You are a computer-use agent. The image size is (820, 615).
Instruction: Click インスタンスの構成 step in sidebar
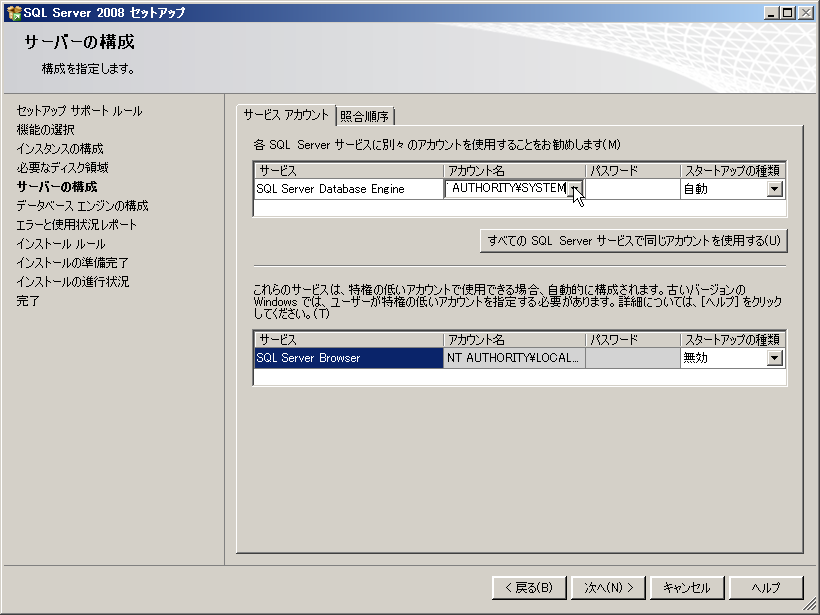pyautogui.click(x=60, y=149)
